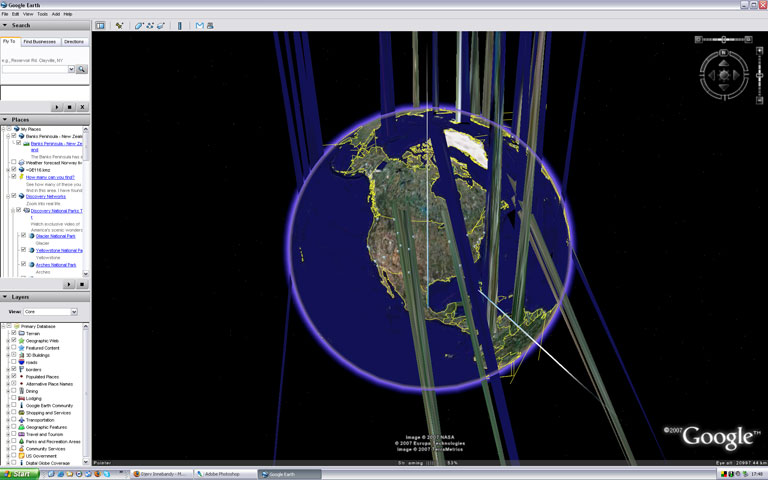Image resolution: width=768 pixels, height=480 pixels.
Task: Click the Places panel play button
Action: [69, 284]
